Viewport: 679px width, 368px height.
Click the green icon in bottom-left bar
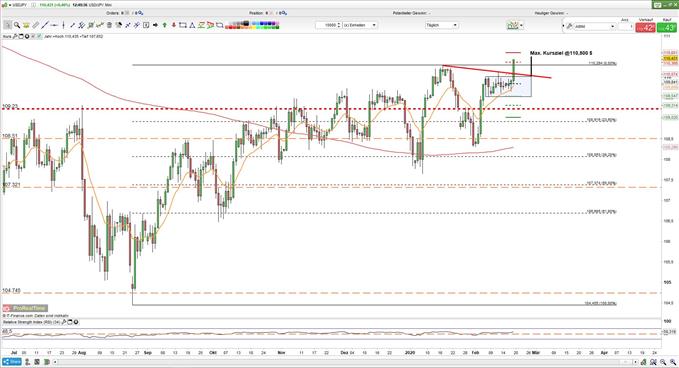47,362
